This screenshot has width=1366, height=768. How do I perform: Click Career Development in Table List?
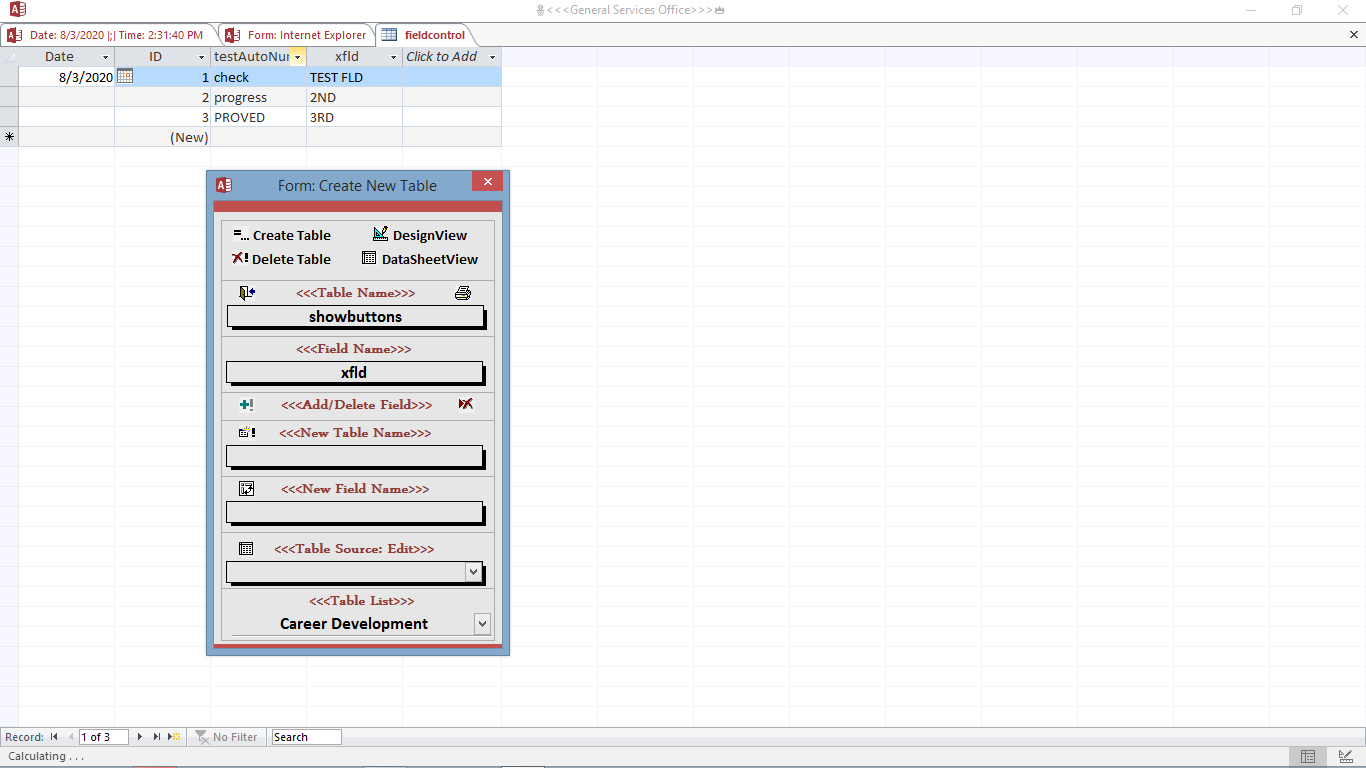coord(354,624)
